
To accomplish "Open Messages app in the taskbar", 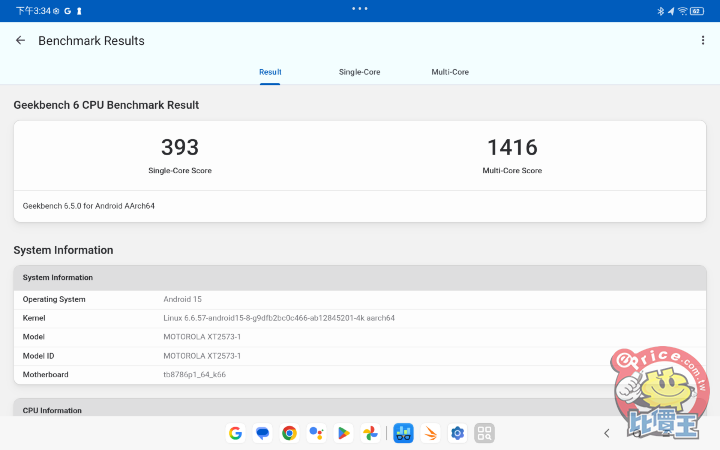I will pyautogui.click(x=262, y=433).
